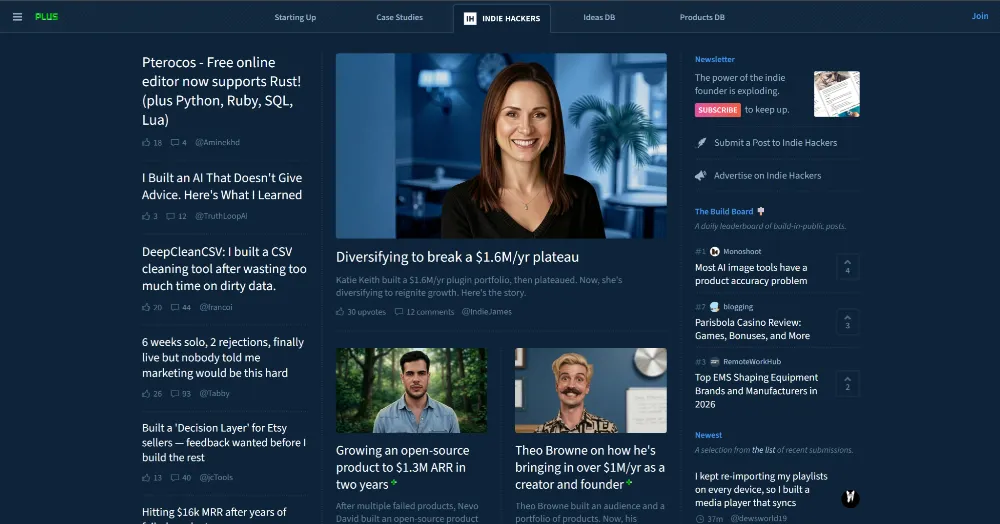Click the rocket icon beside Submit a Post

(701, 143)
